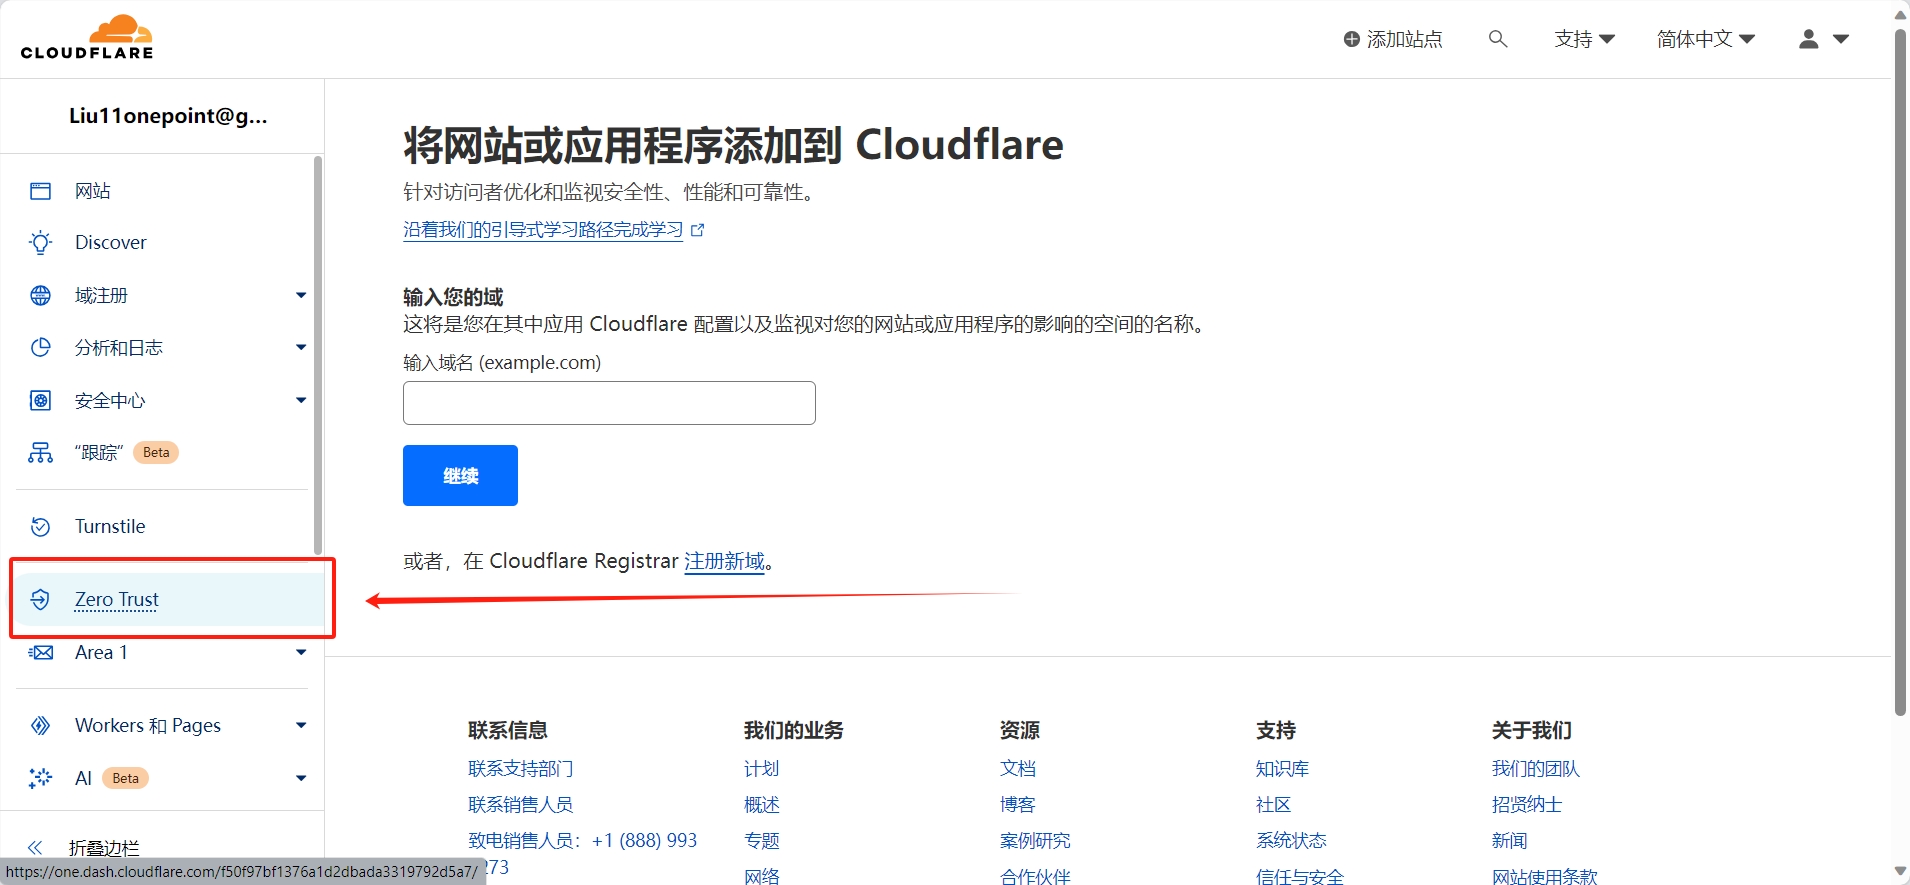The width and height of the screenshot is (1910, 885).
Task: Click the 分析和日志 chart icon
Action: 40,347
